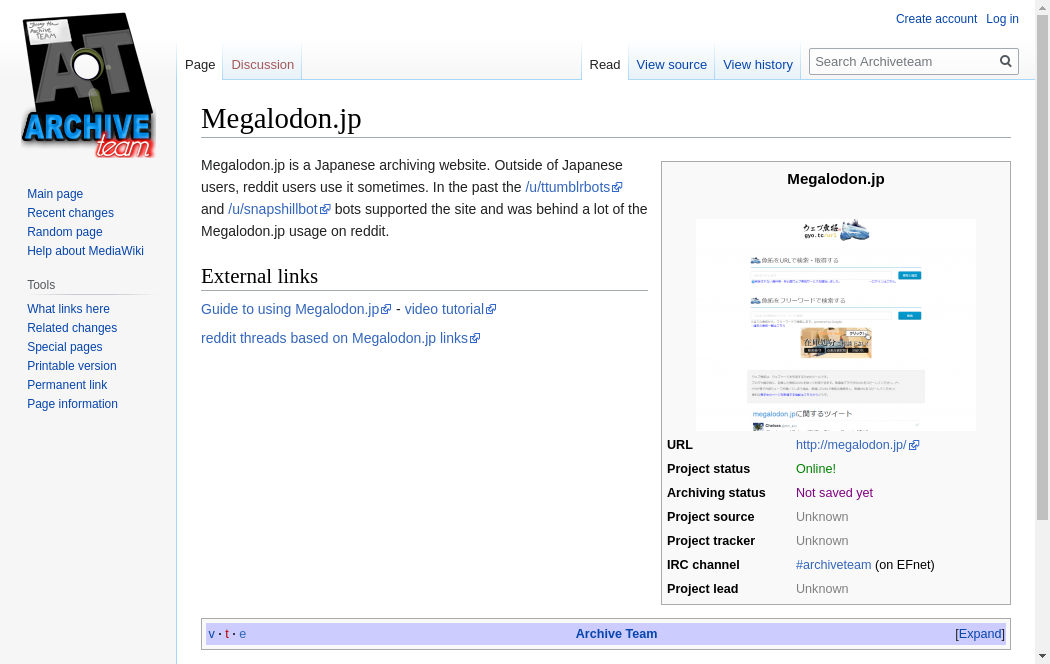Click the Create account link

(x=936, y=19)
